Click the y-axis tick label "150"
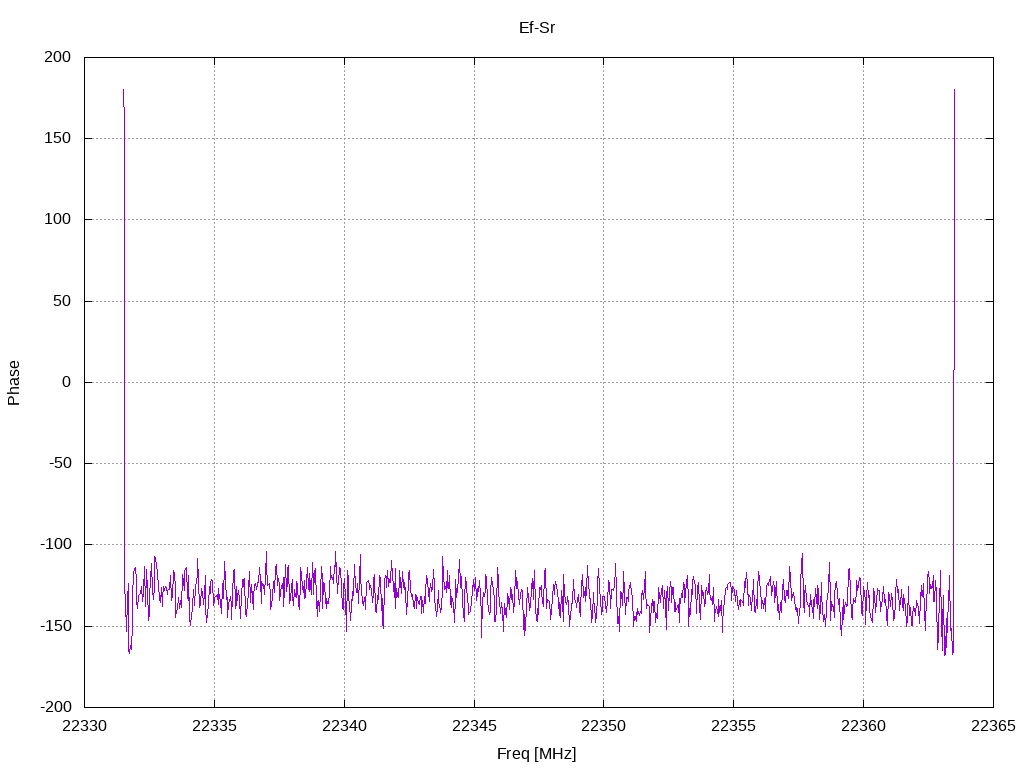This screenshot has height=768, width=1024. pos(57,138)
